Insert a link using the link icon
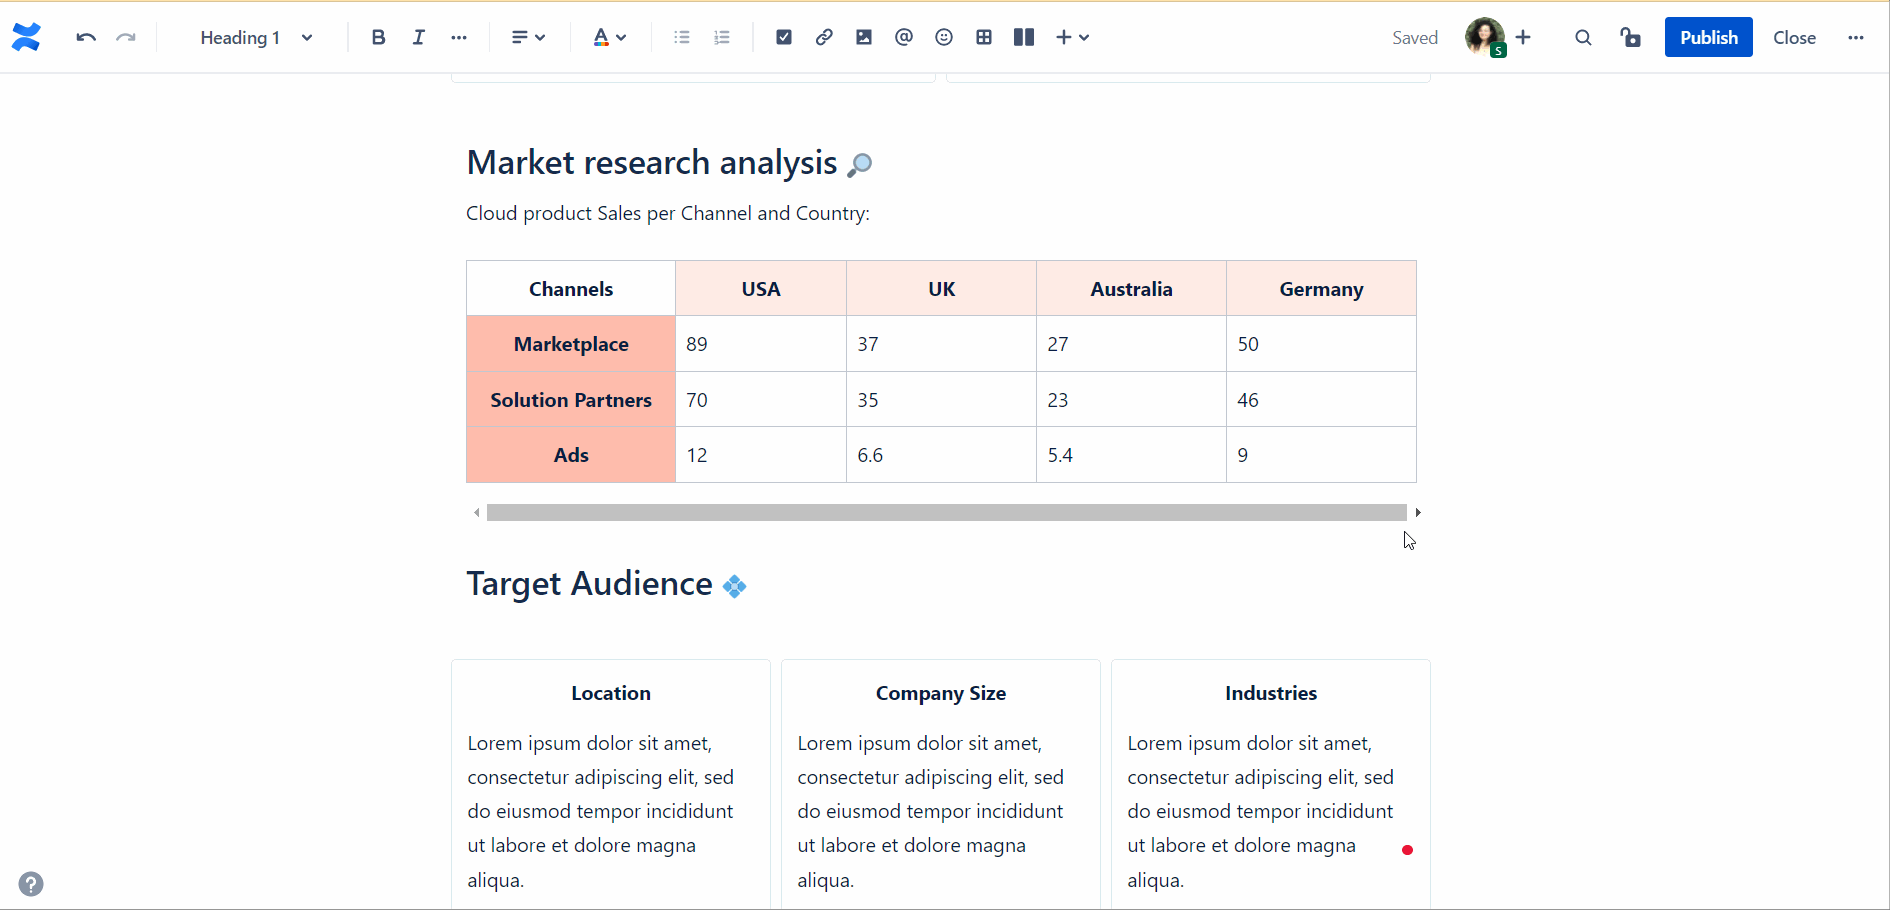This screenshot has width=1890, height=910. click(x=824, y=38)
